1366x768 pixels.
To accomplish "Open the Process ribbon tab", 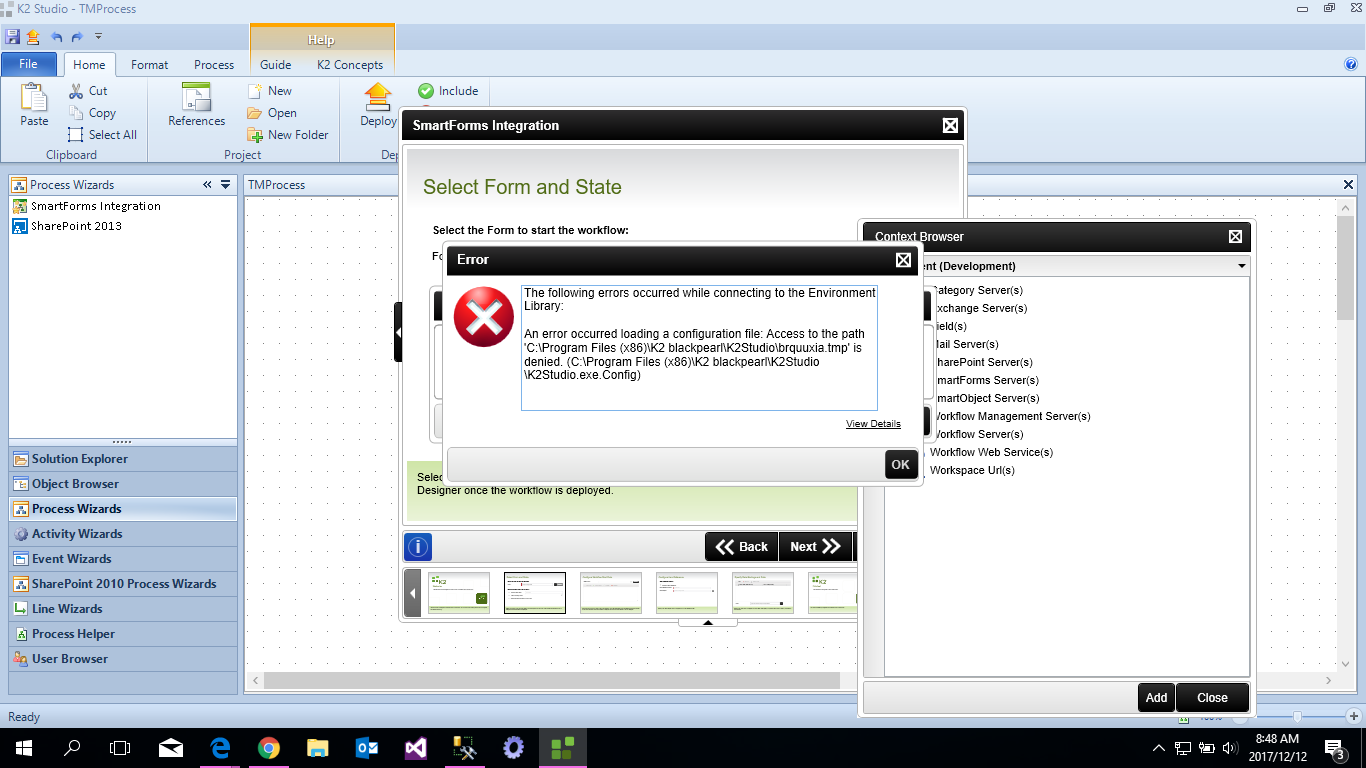I will (x=214, y=65).
